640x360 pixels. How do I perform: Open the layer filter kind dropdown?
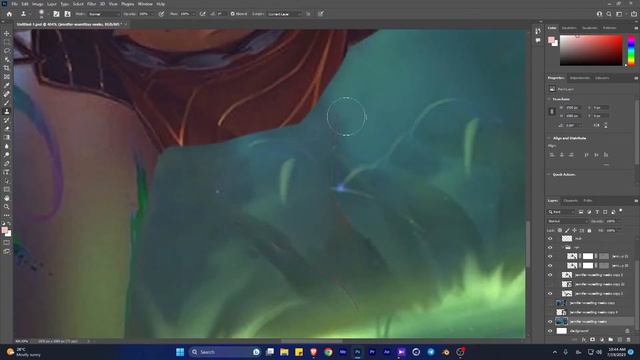pyautogui.click(x=562, y=212)
